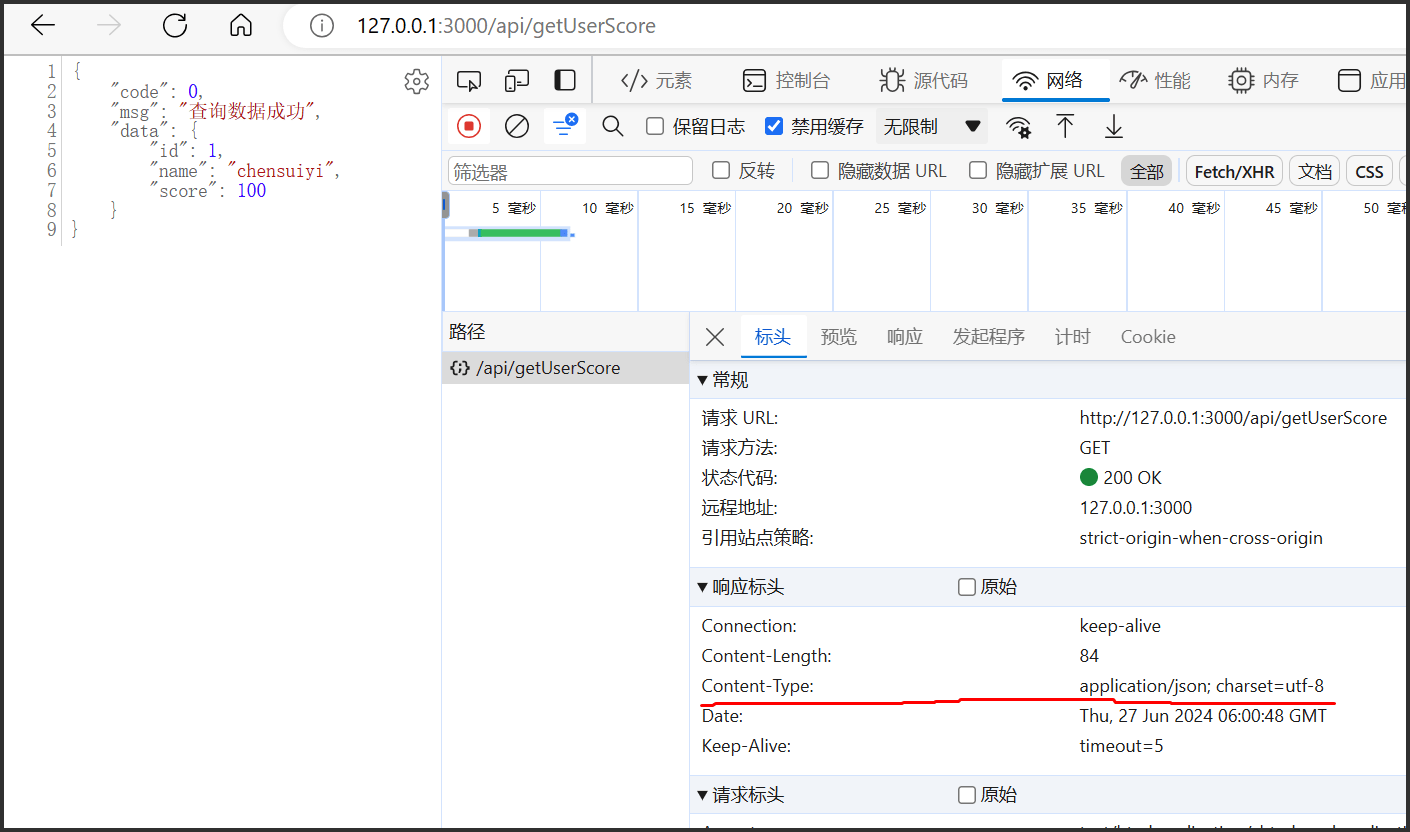Check 隐藏数据 URL option
The width and height of the screenshot is (1410, 832).
820,170
